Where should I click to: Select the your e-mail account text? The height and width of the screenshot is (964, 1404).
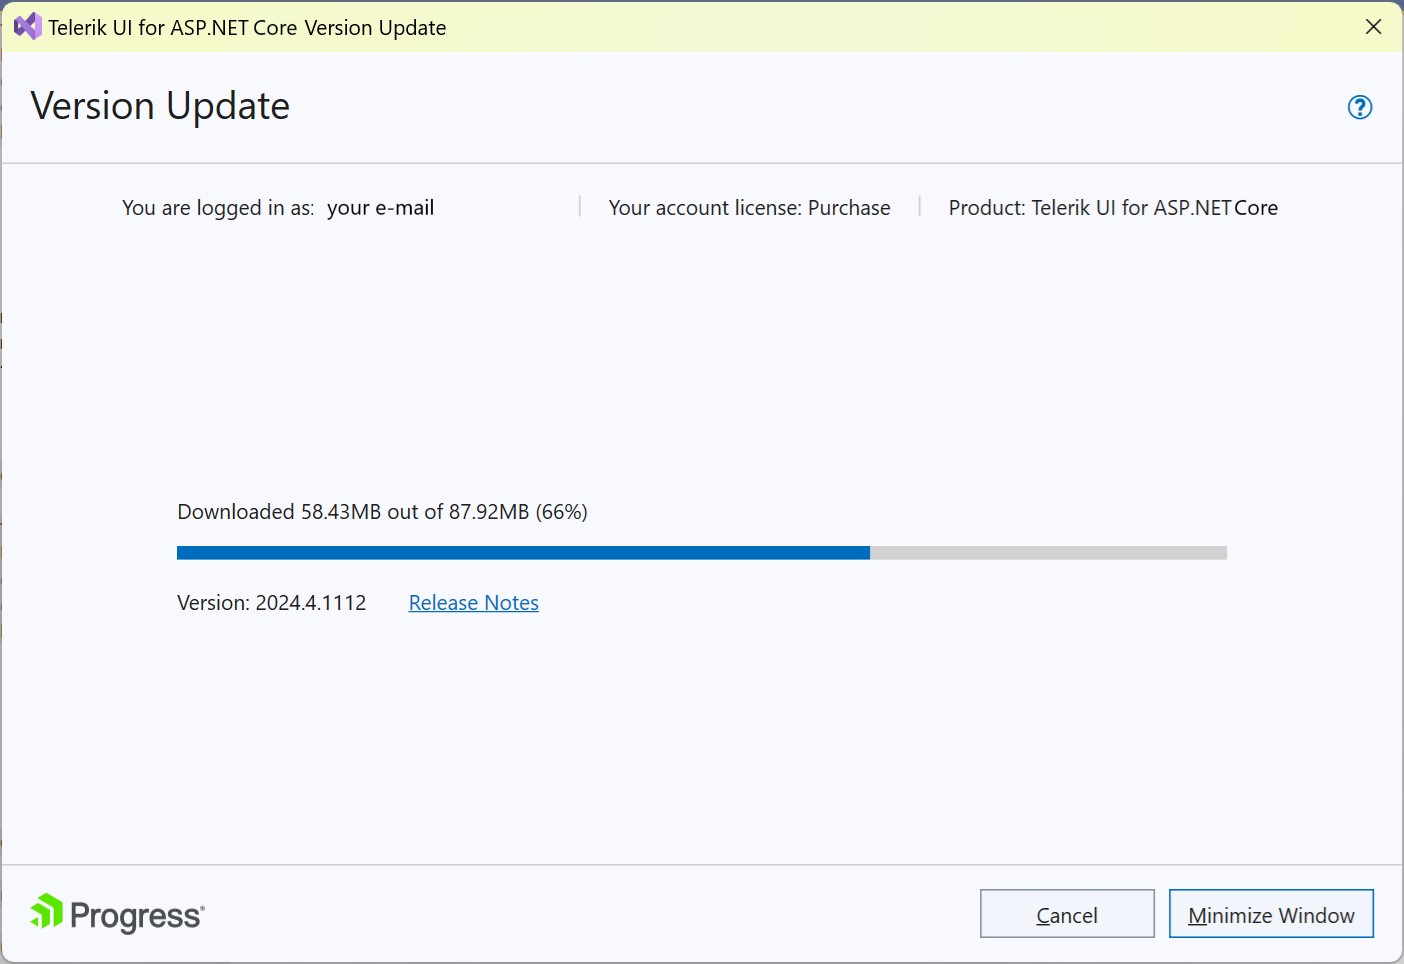coord(380,208)
